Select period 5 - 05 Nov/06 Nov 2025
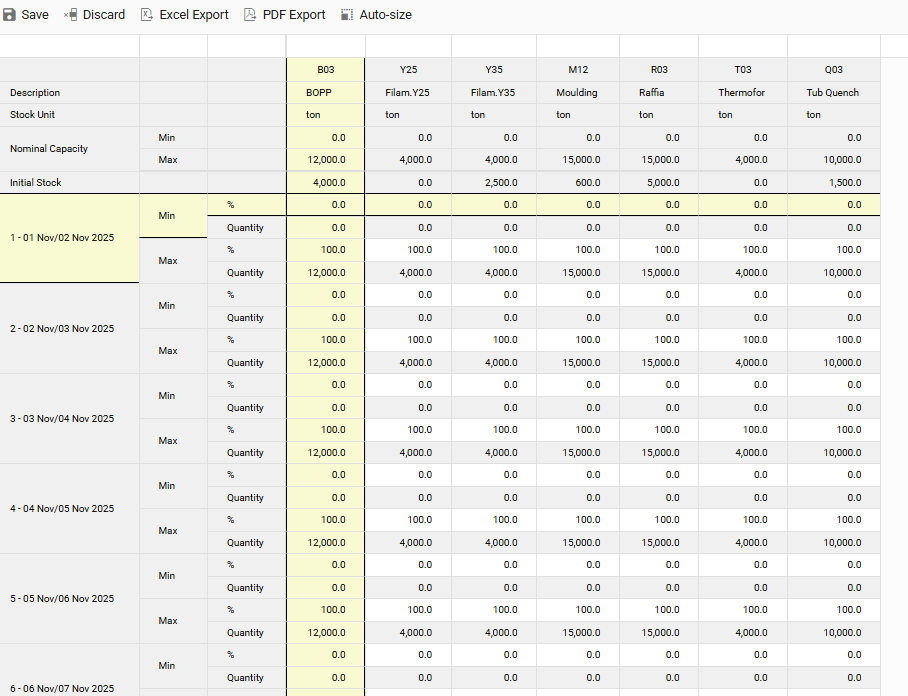 (x=69, y=599)
